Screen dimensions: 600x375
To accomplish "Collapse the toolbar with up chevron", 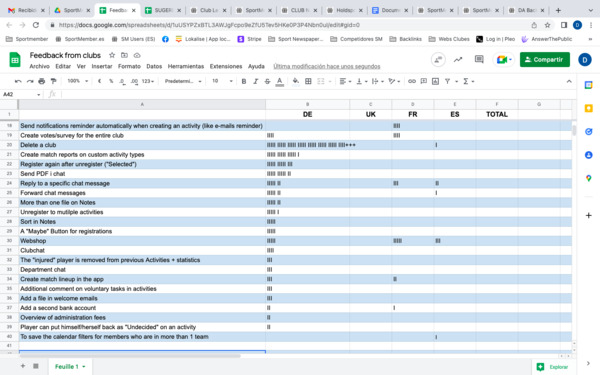I will (x=569, y=81).
